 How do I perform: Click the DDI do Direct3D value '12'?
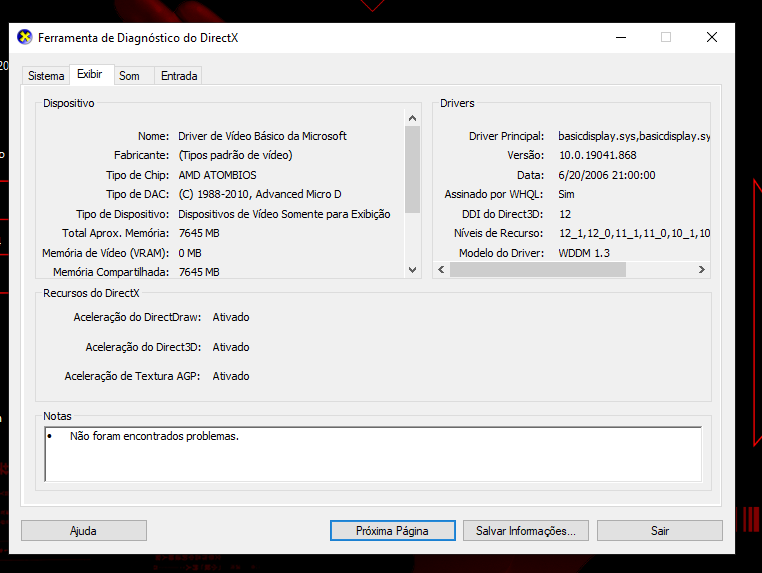coord(565,214)
